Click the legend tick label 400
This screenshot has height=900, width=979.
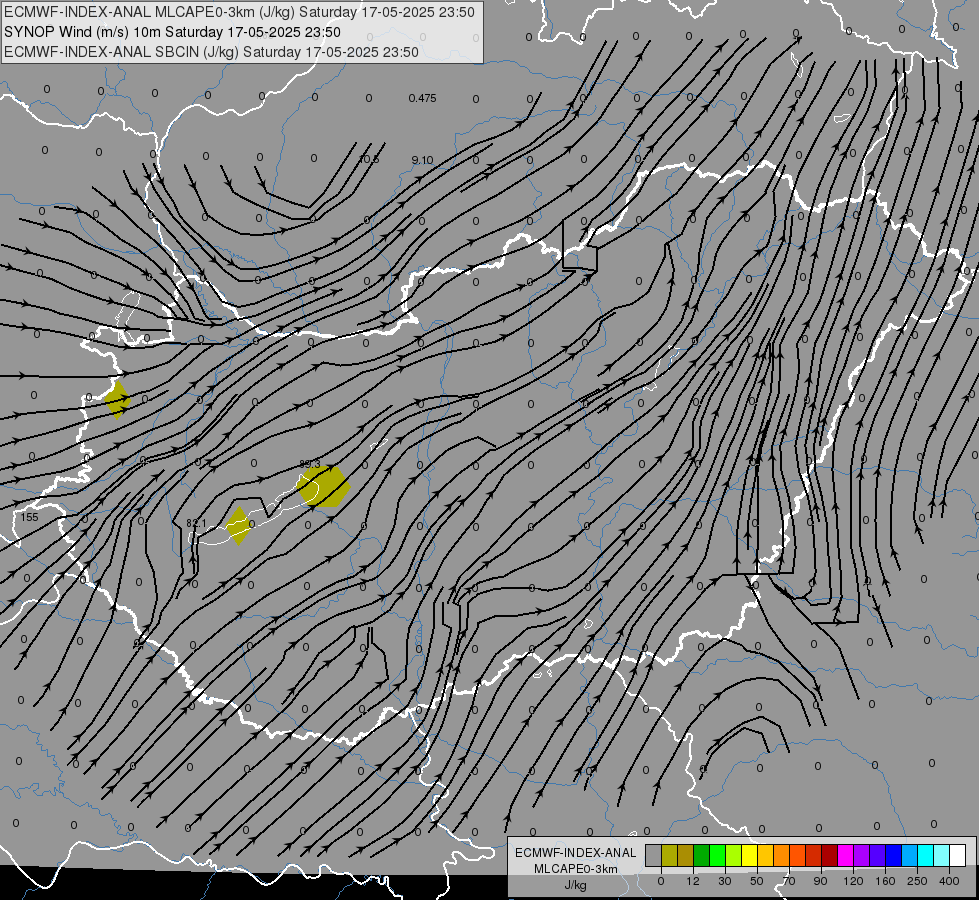click(x=949, y=881)
